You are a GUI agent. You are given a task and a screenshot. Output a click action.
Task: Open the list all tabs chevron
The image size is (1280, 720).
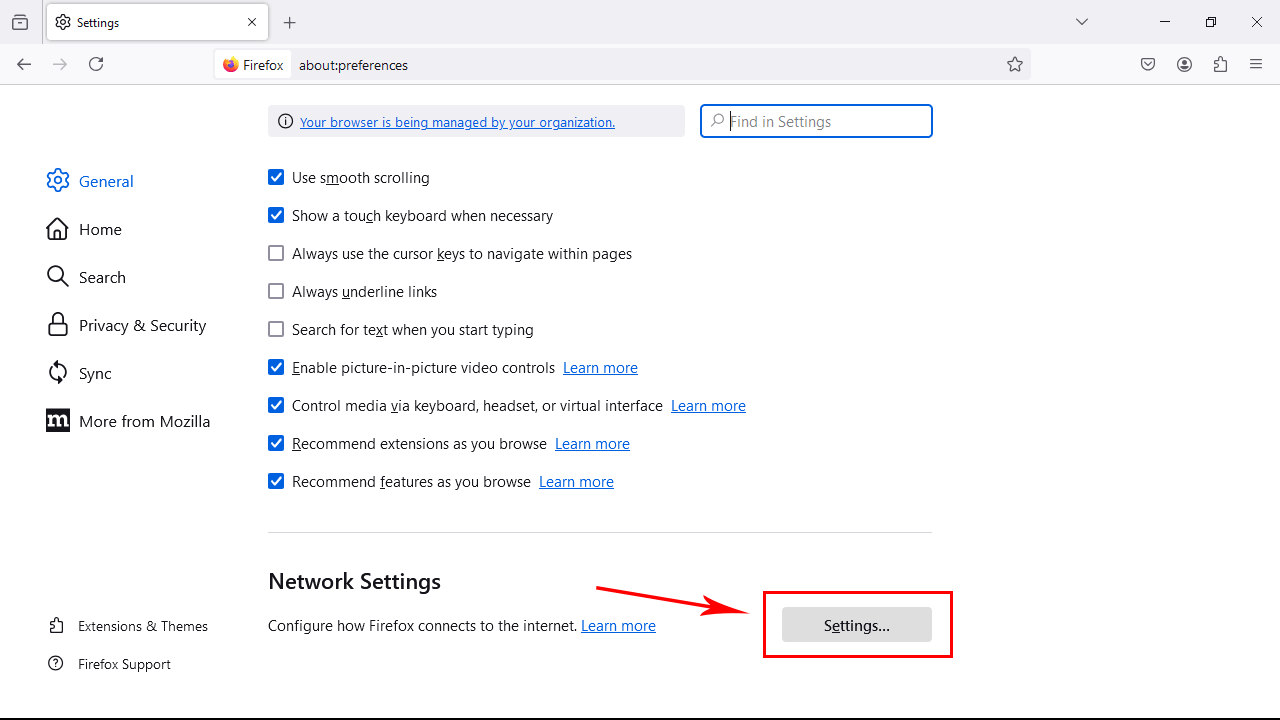click(1081, 21)
